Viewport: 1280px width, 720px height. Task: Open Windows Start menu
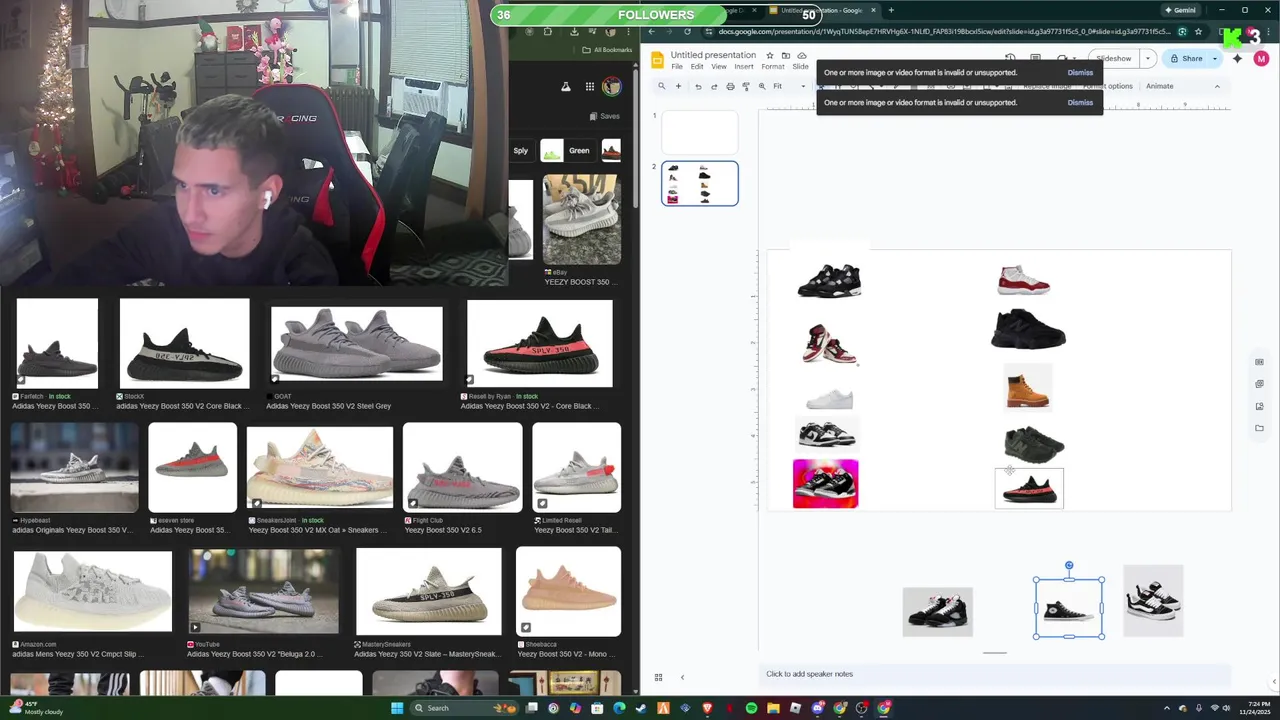coord(397,708)
